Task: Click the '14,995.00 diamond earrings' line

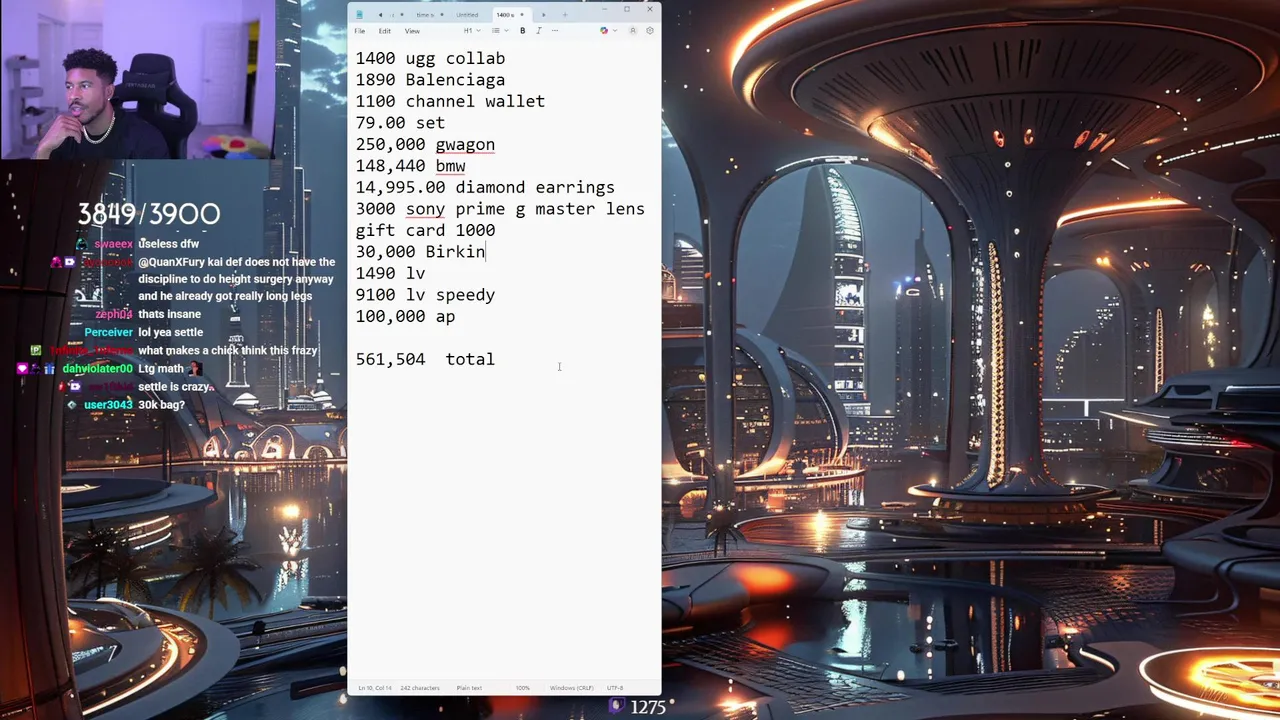Action: (485, 187)
